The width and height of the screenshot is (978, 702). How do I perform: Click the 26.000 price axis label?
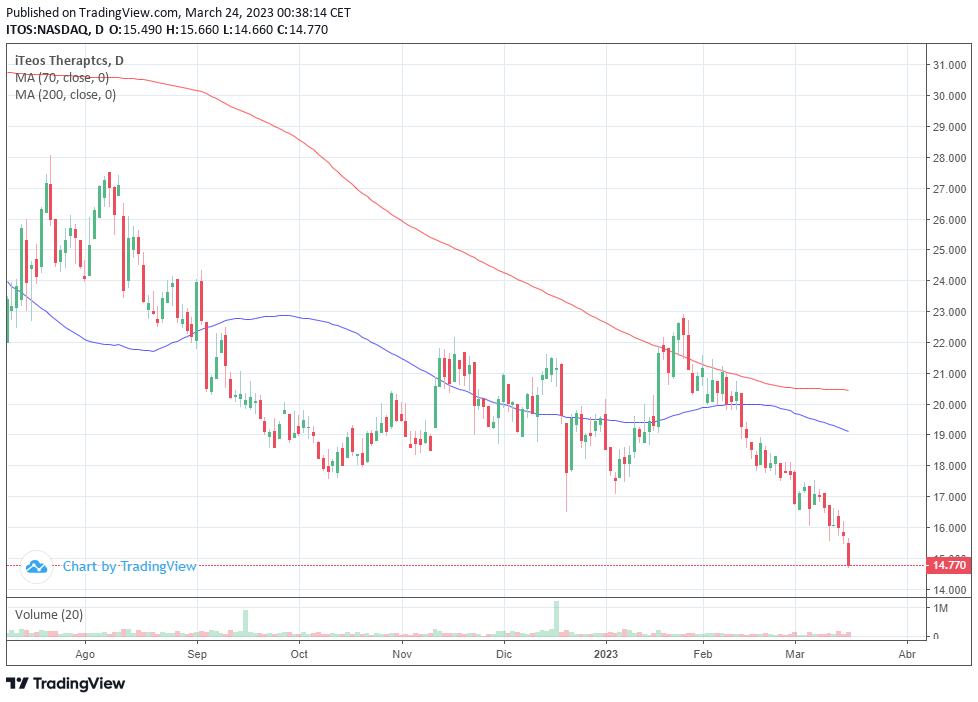pos(949,220)
